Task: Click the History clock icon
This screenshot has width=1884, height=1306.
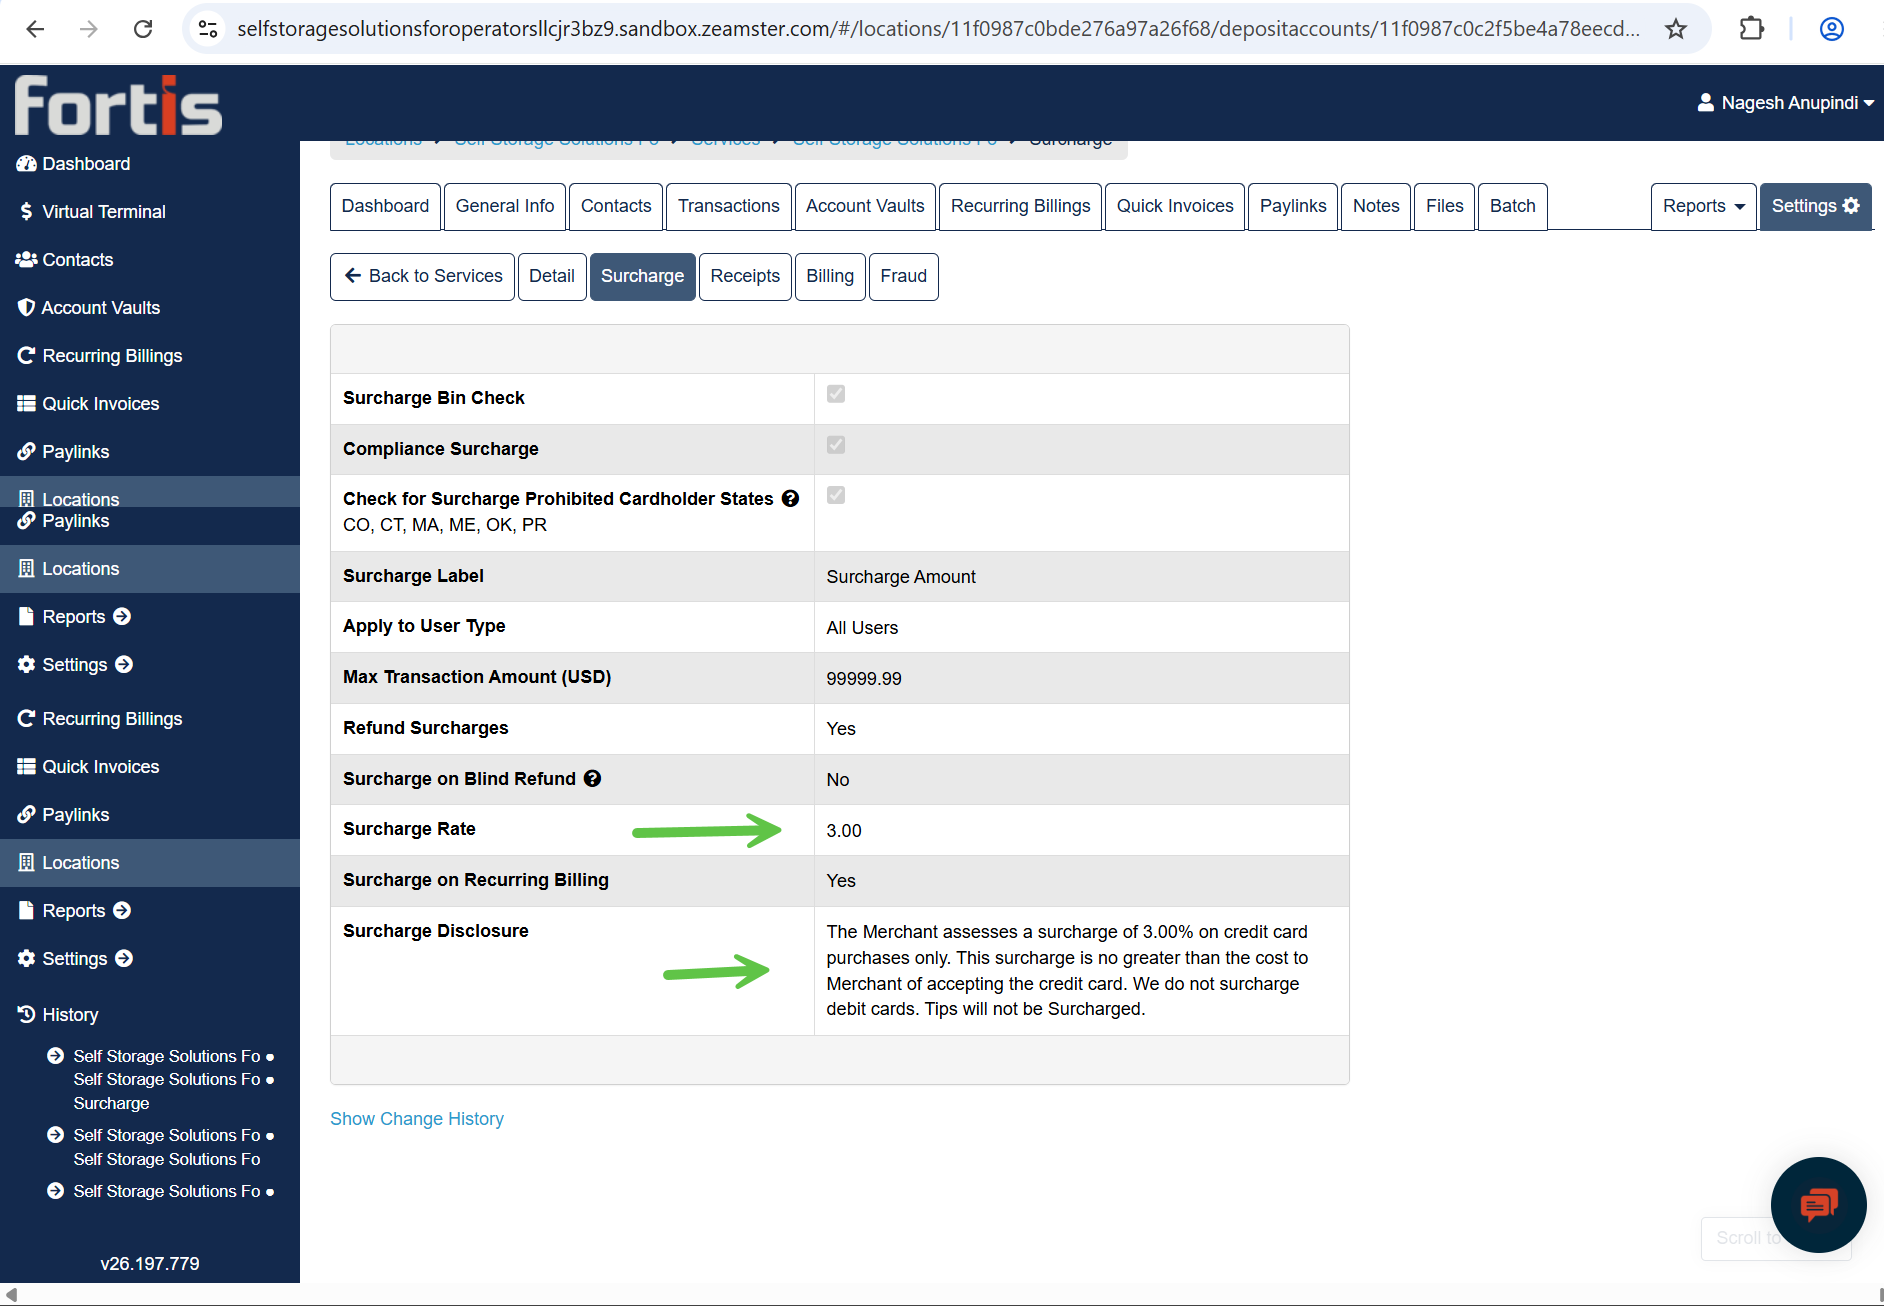Action: [26, 1014]
